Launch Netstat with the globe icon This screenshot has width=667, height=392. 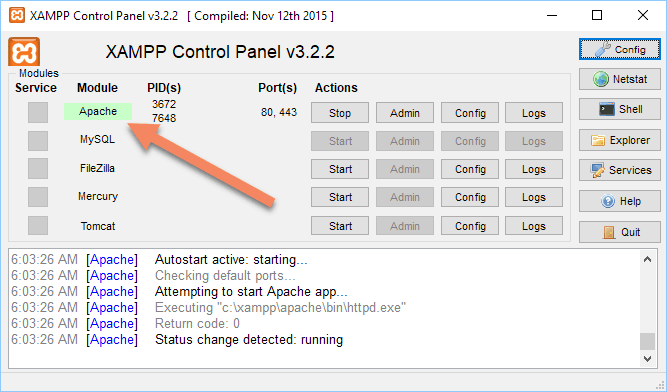tap(620, 79)
